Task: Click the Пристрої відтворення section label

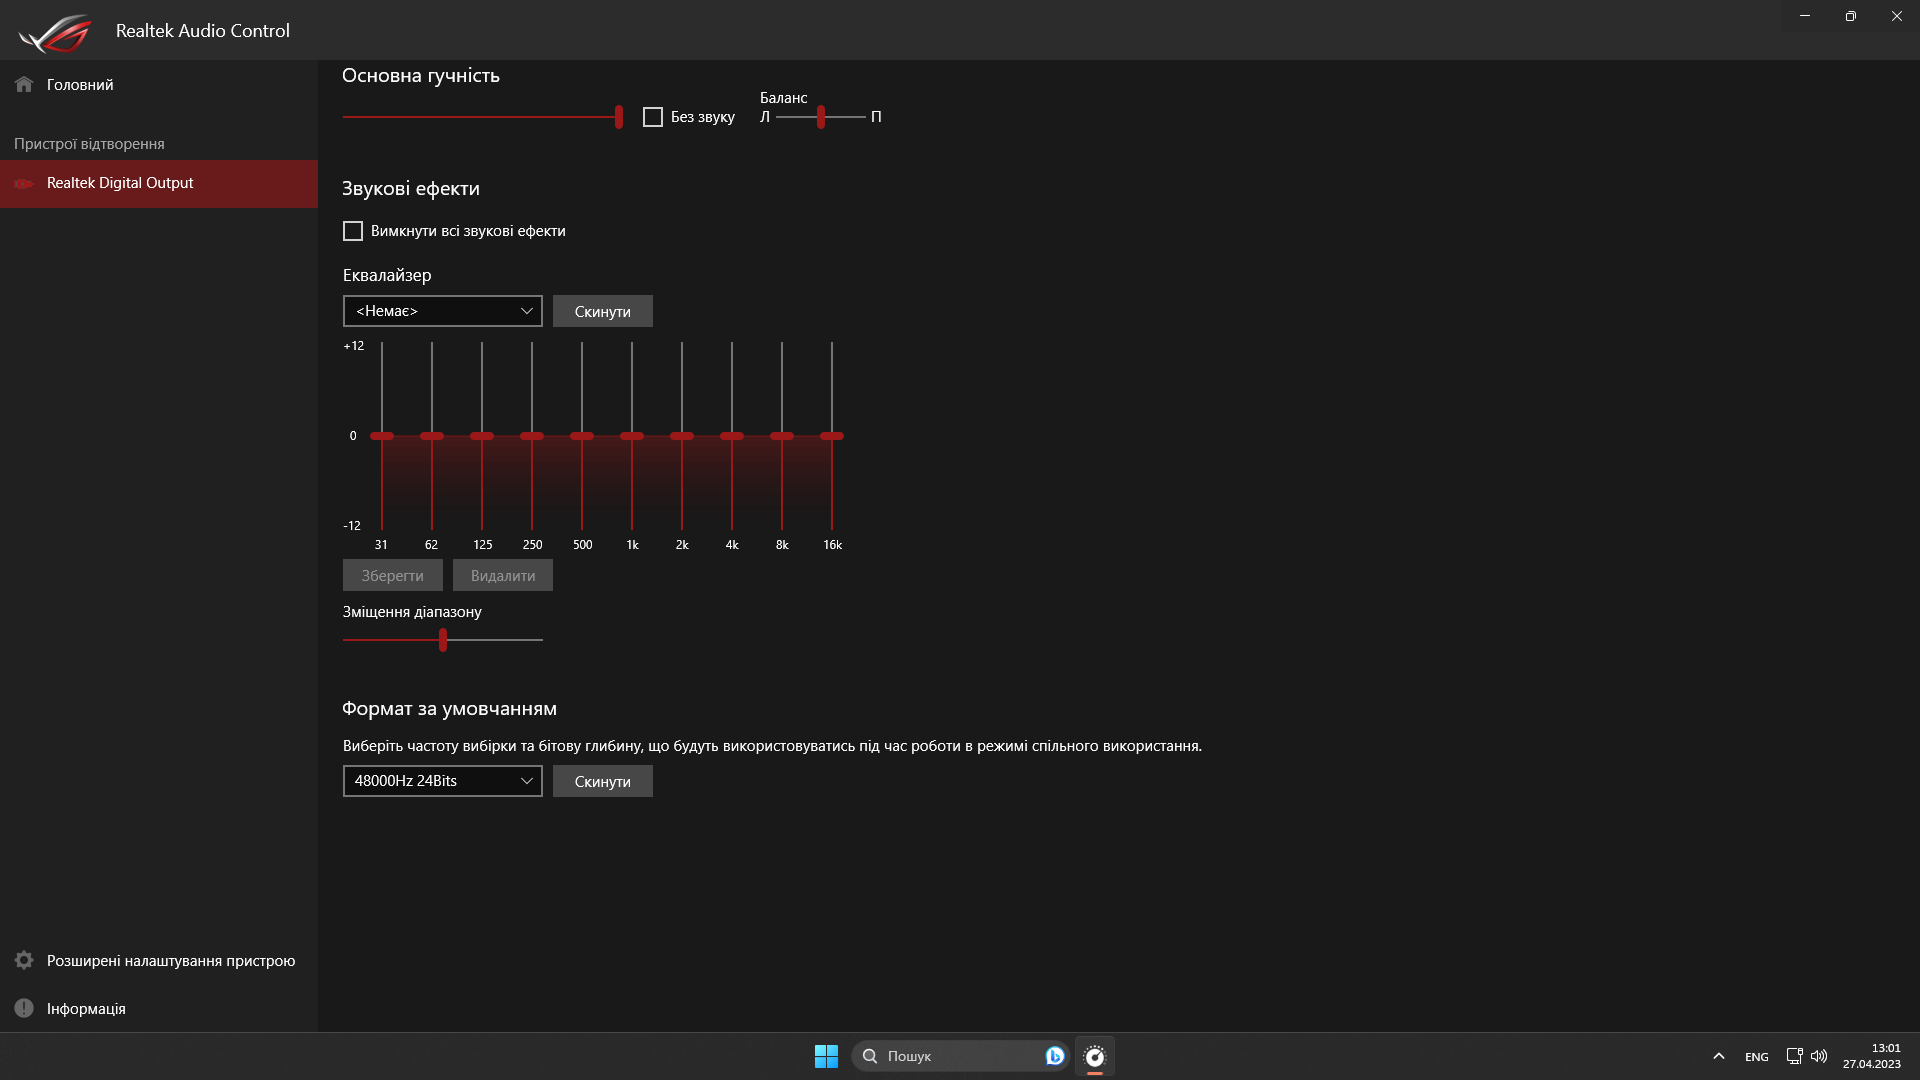Action: click(x=89, y=144)
